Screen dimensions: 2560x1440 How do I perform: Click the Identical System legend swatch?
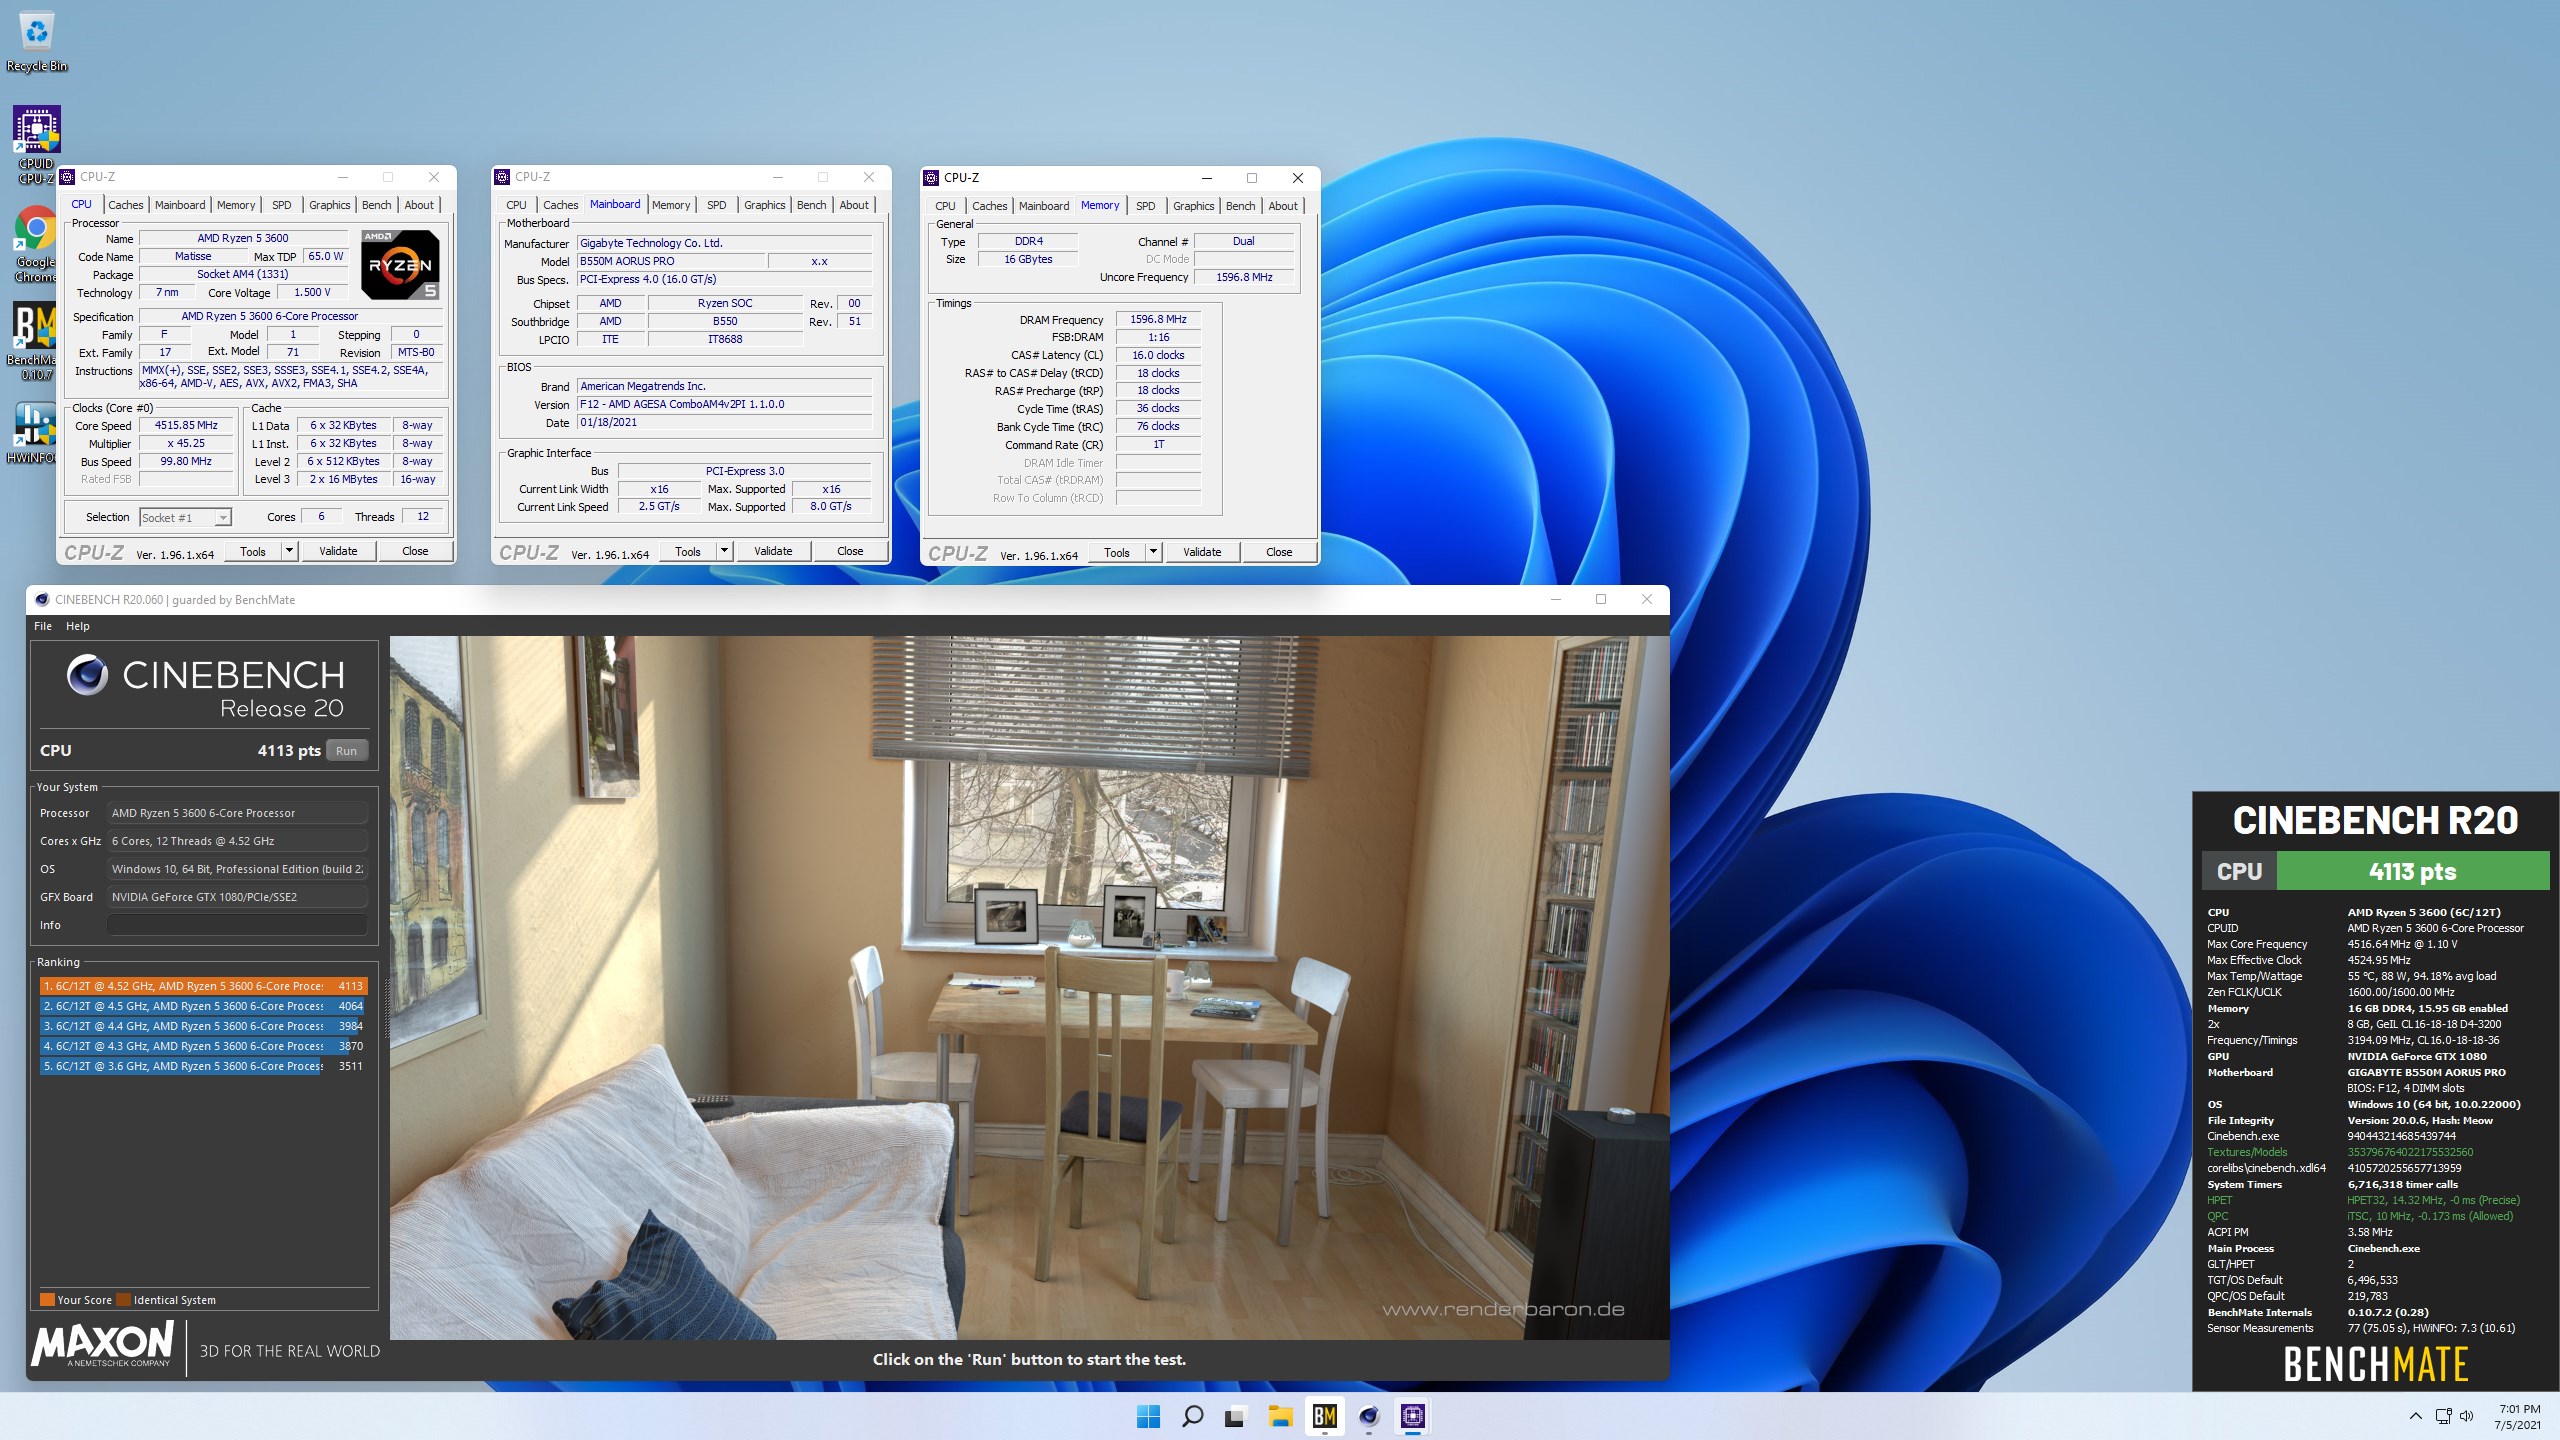click(x=124, y=1300)
